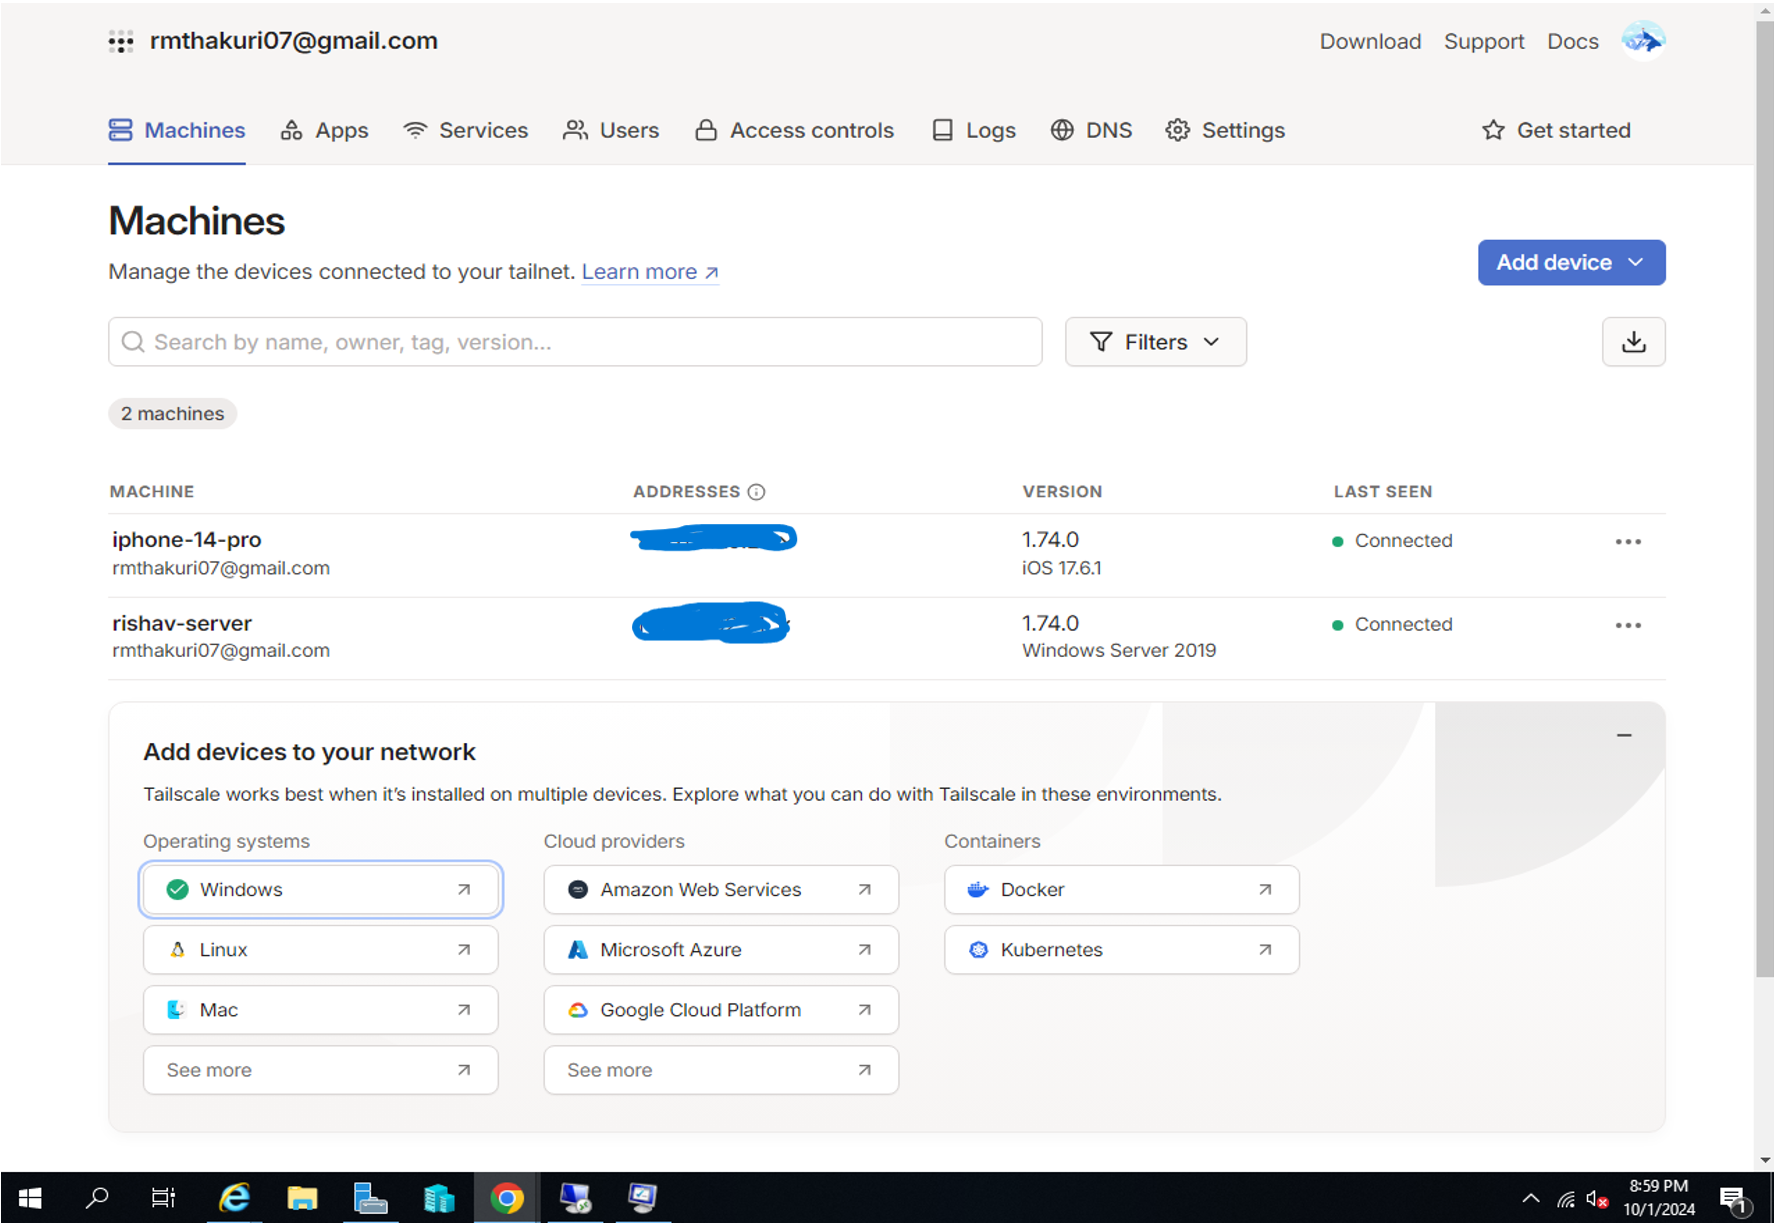Click the 2 machines count badge
This screenshot has height=1224, width=1774.
172,414
